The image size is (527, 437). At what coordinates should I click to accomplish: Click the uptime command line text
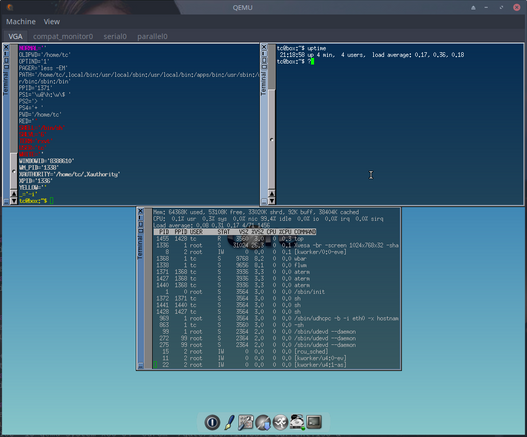pyautogui.click(x=301, y=48)
